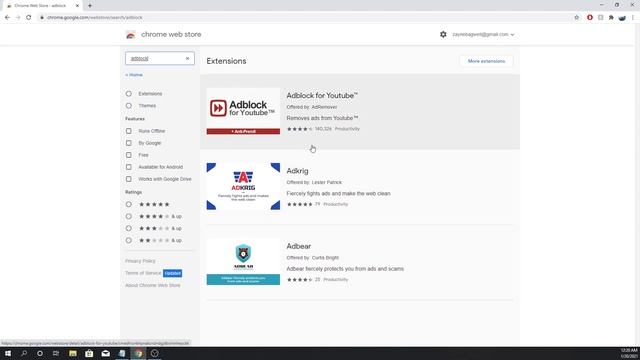The width and height of the screenshot is (640, 360).
Task: Close the Chrome Web Store tab
Action: (x=77, y=6)
